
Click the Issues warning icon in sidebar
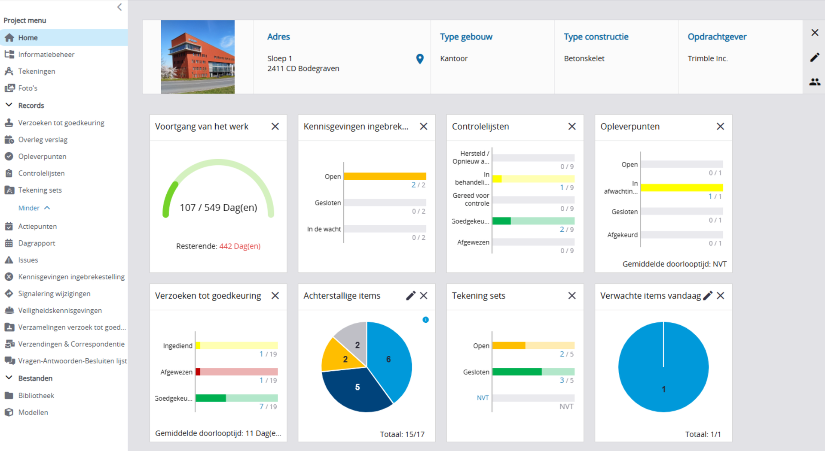tap(10, 259)
